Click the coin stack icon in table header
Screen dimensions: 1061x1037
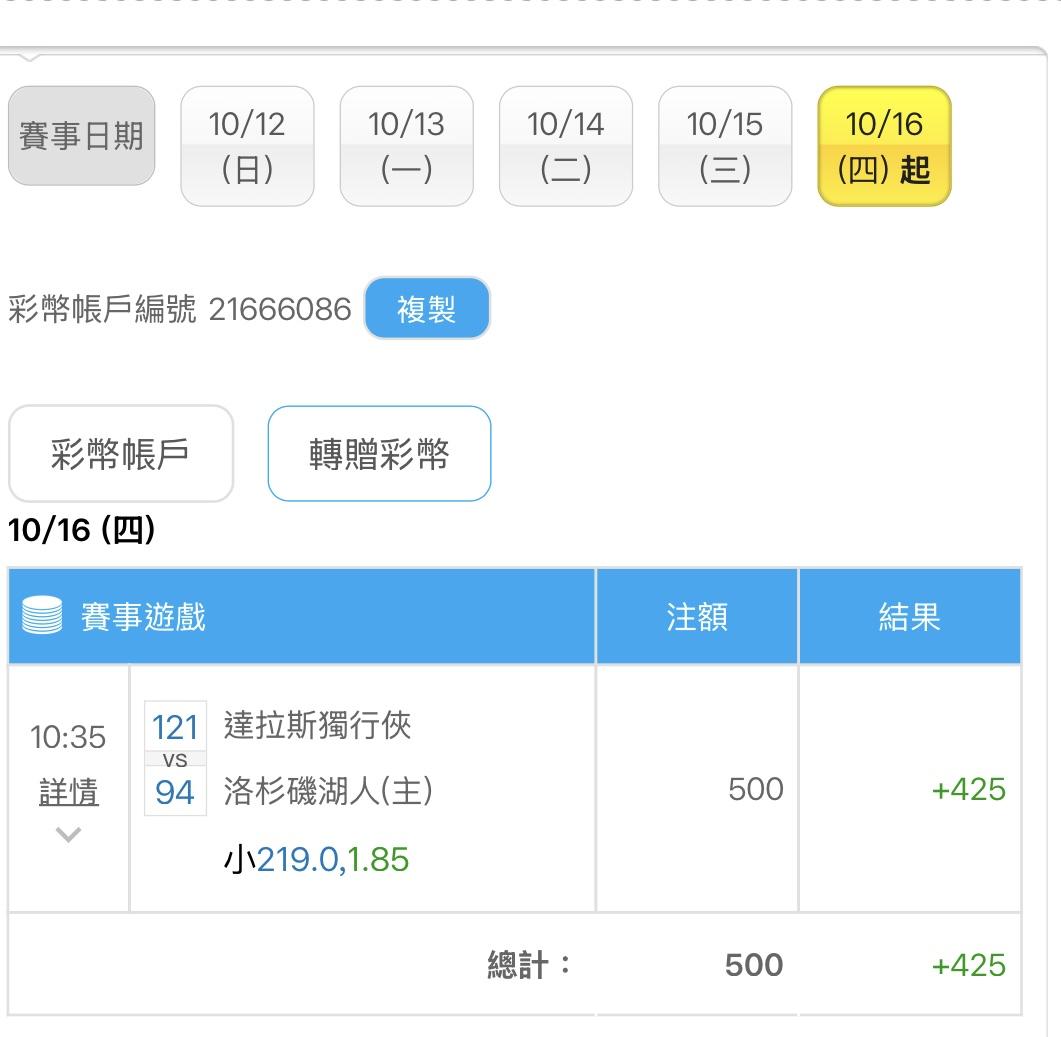tap(42, 616)
